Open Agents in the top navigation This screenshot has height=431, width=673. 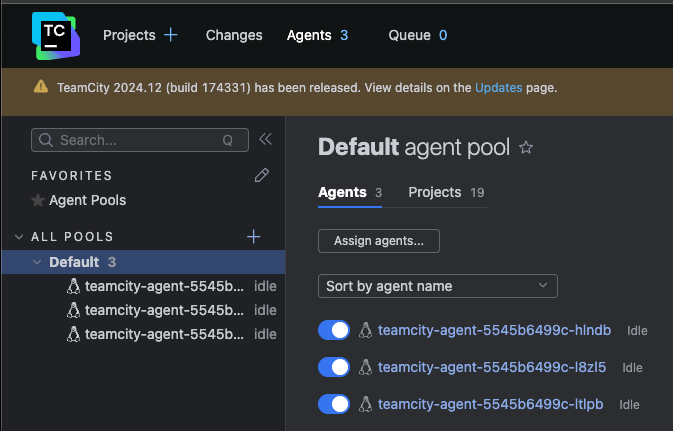click(309, 35)
